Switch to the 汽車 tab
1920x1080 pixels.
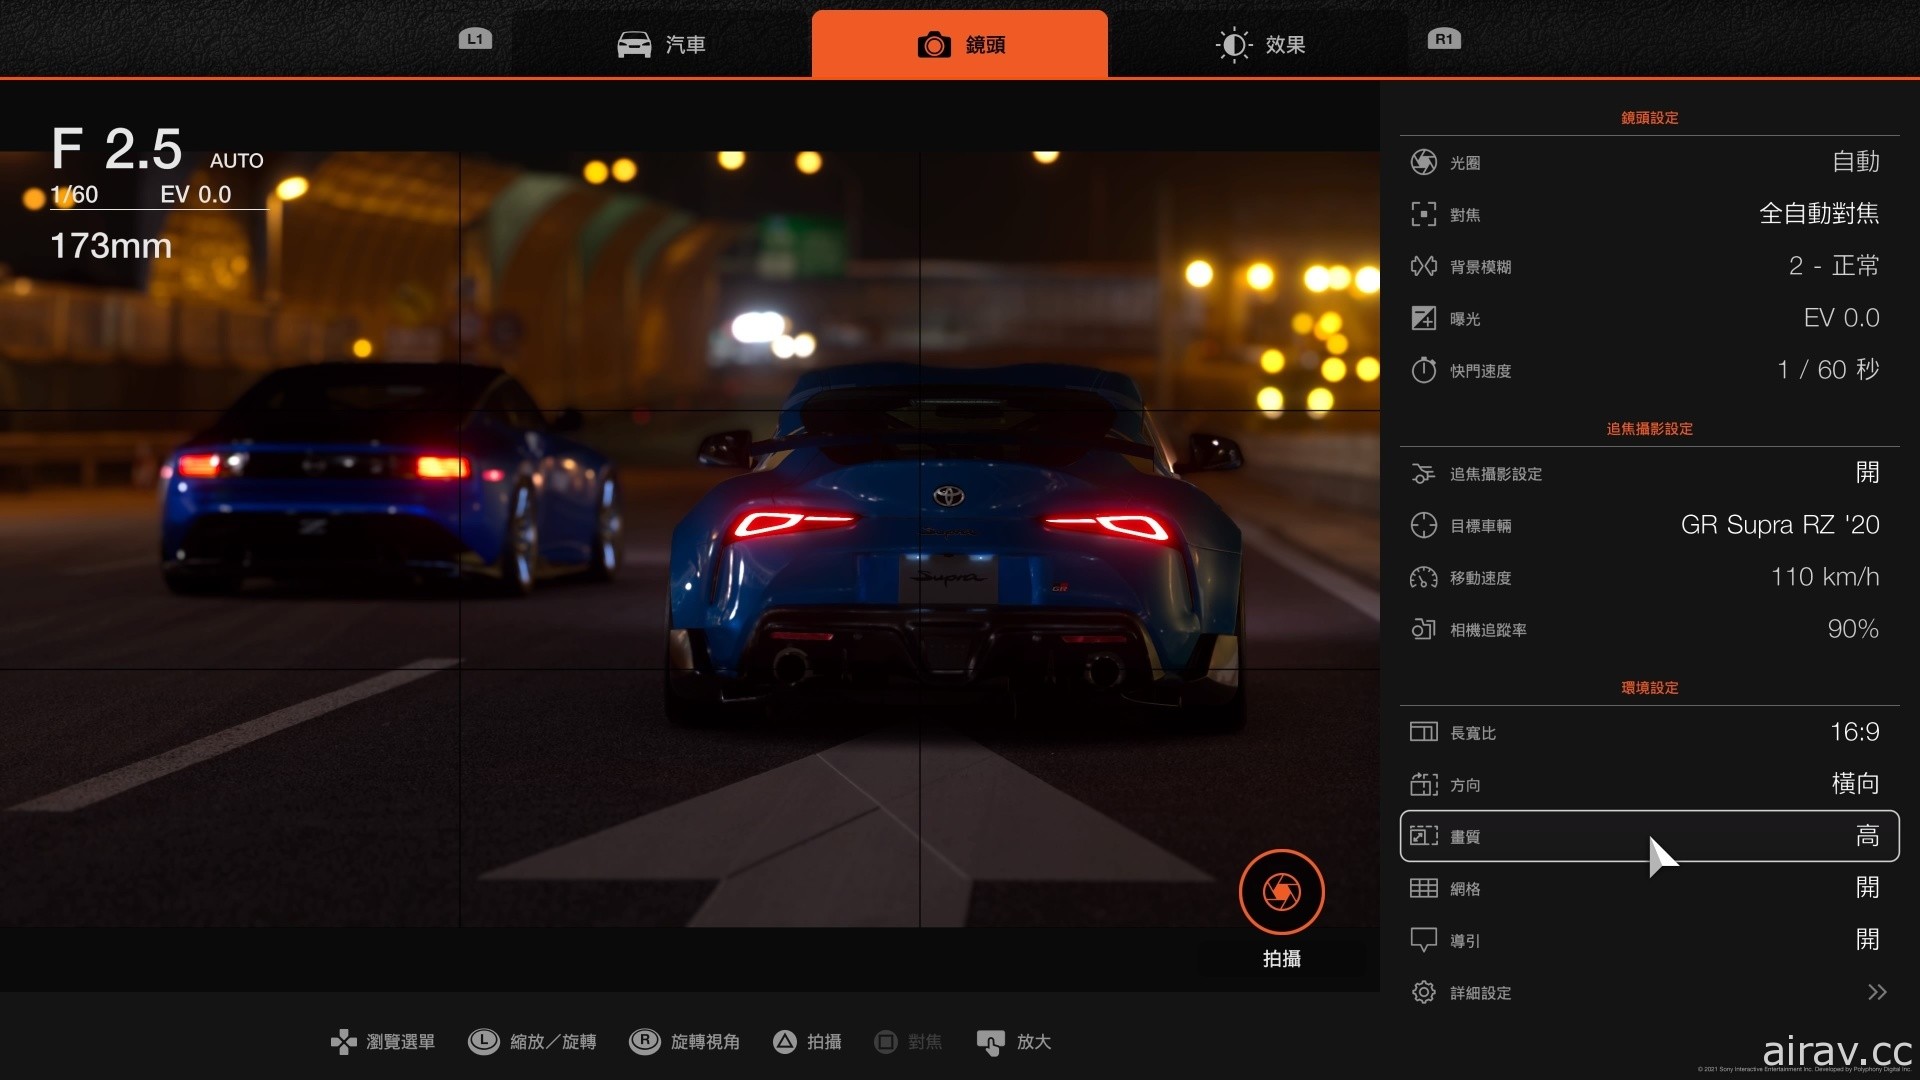click(661, 44)
